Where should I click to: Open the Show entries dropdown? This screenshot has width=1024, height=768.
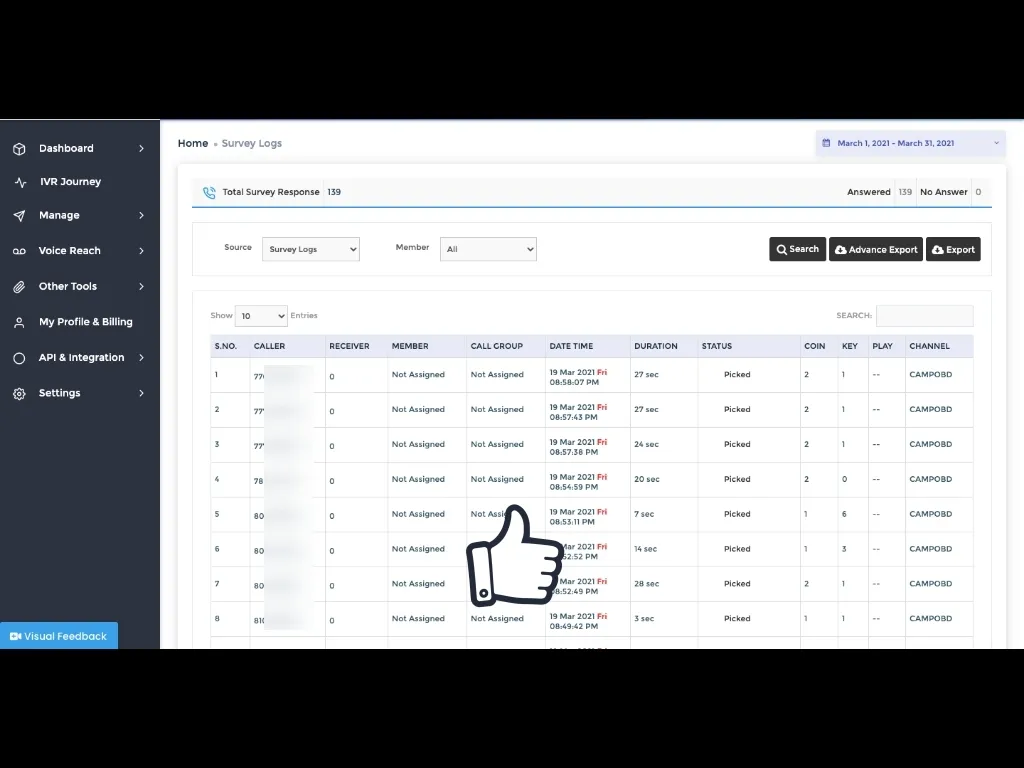pos(261,315)
